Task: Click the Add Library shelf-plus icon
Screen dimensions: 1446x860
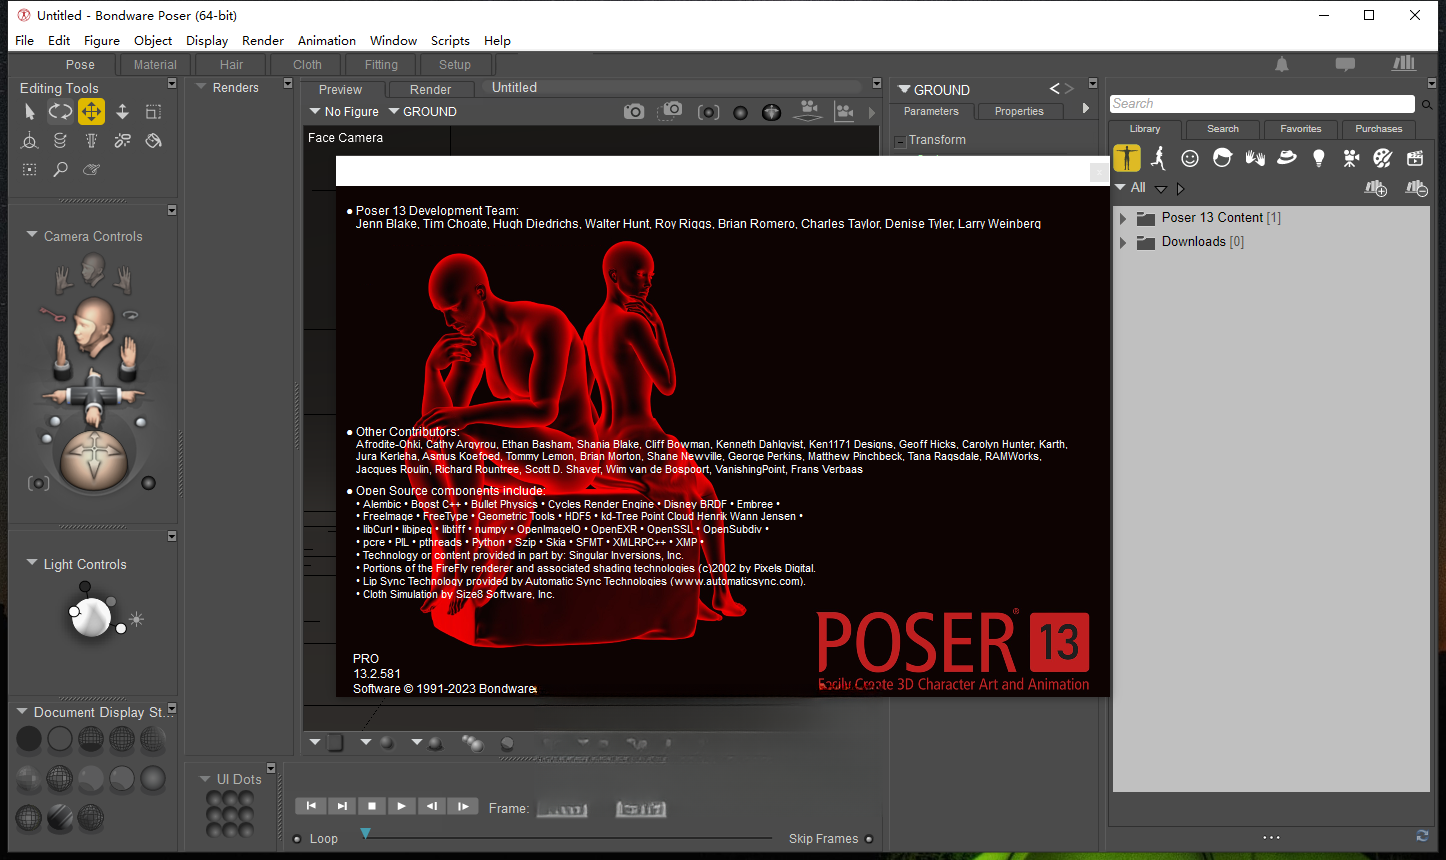Action: click(1376, 188)
